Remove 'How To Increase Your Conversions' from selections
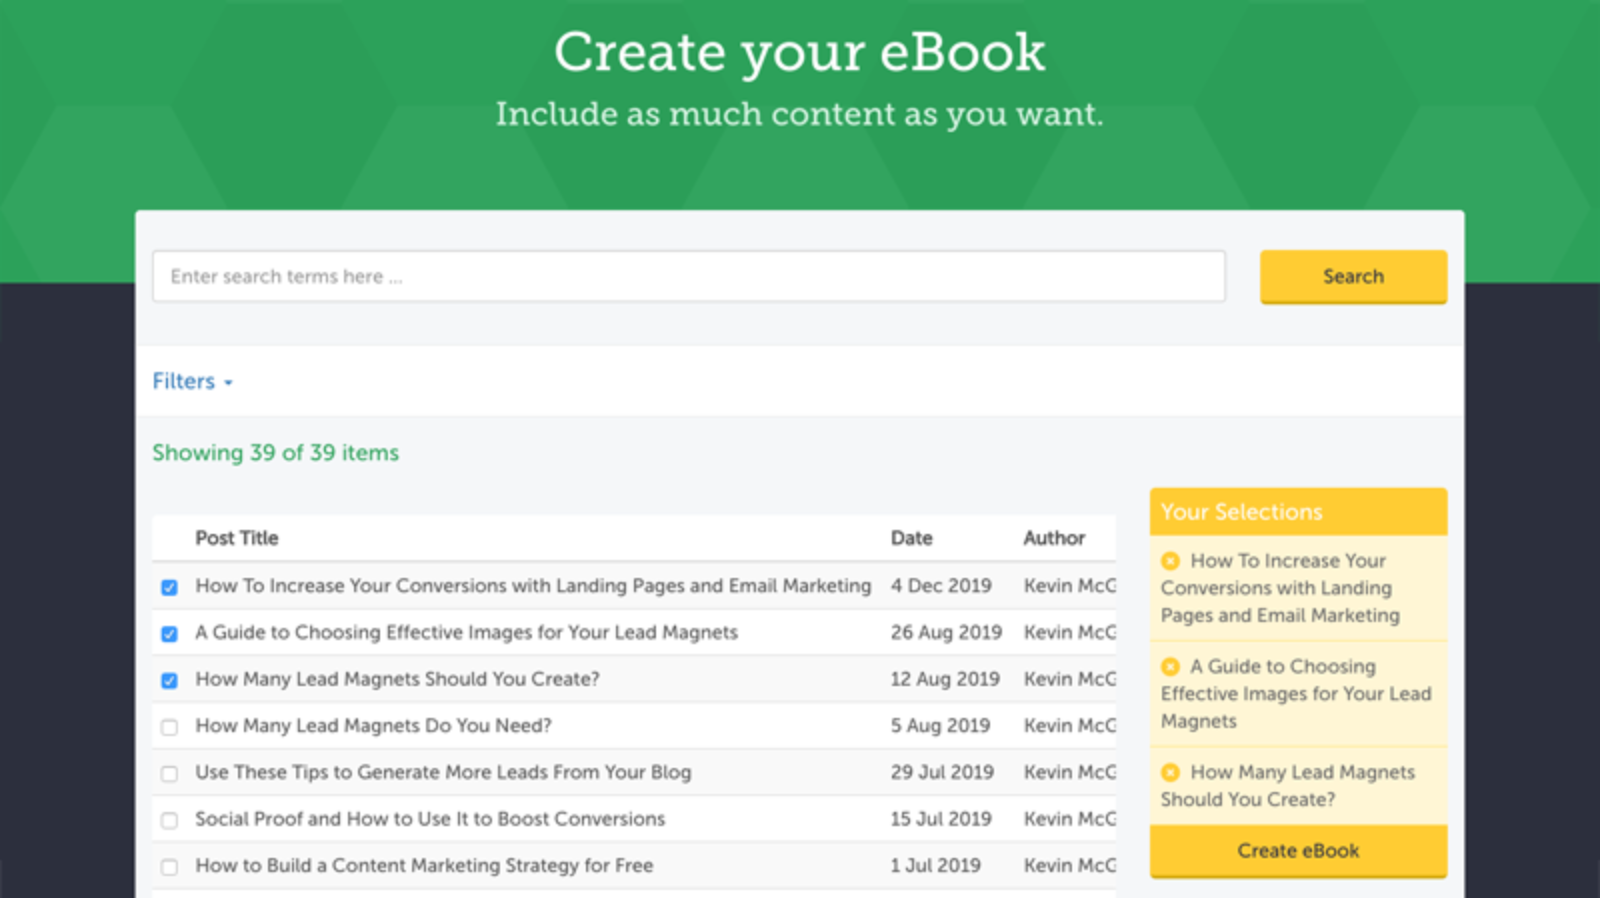Viewport: 1600px width, 900px height. point(1172,560)
